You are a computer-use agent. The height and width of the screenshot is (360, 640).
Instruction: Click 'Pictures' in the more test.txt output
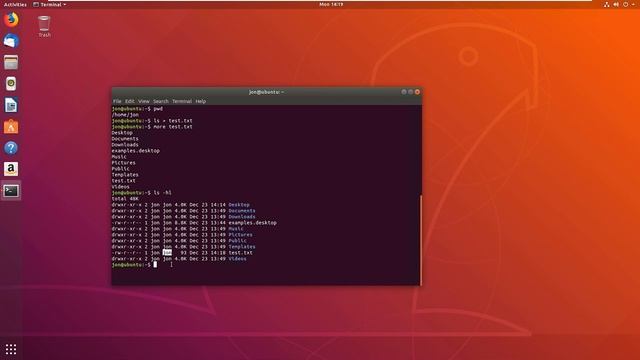pyautogui.click(x=124, y=162)
